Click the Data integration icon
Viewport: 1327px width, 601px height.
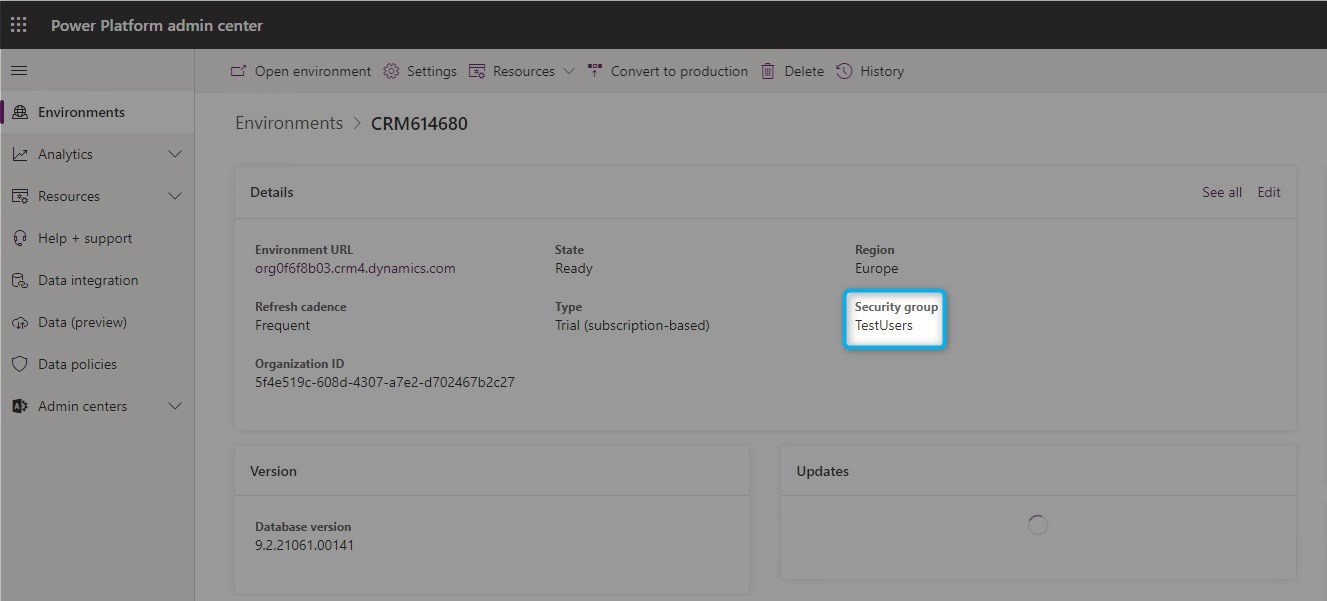20,280
